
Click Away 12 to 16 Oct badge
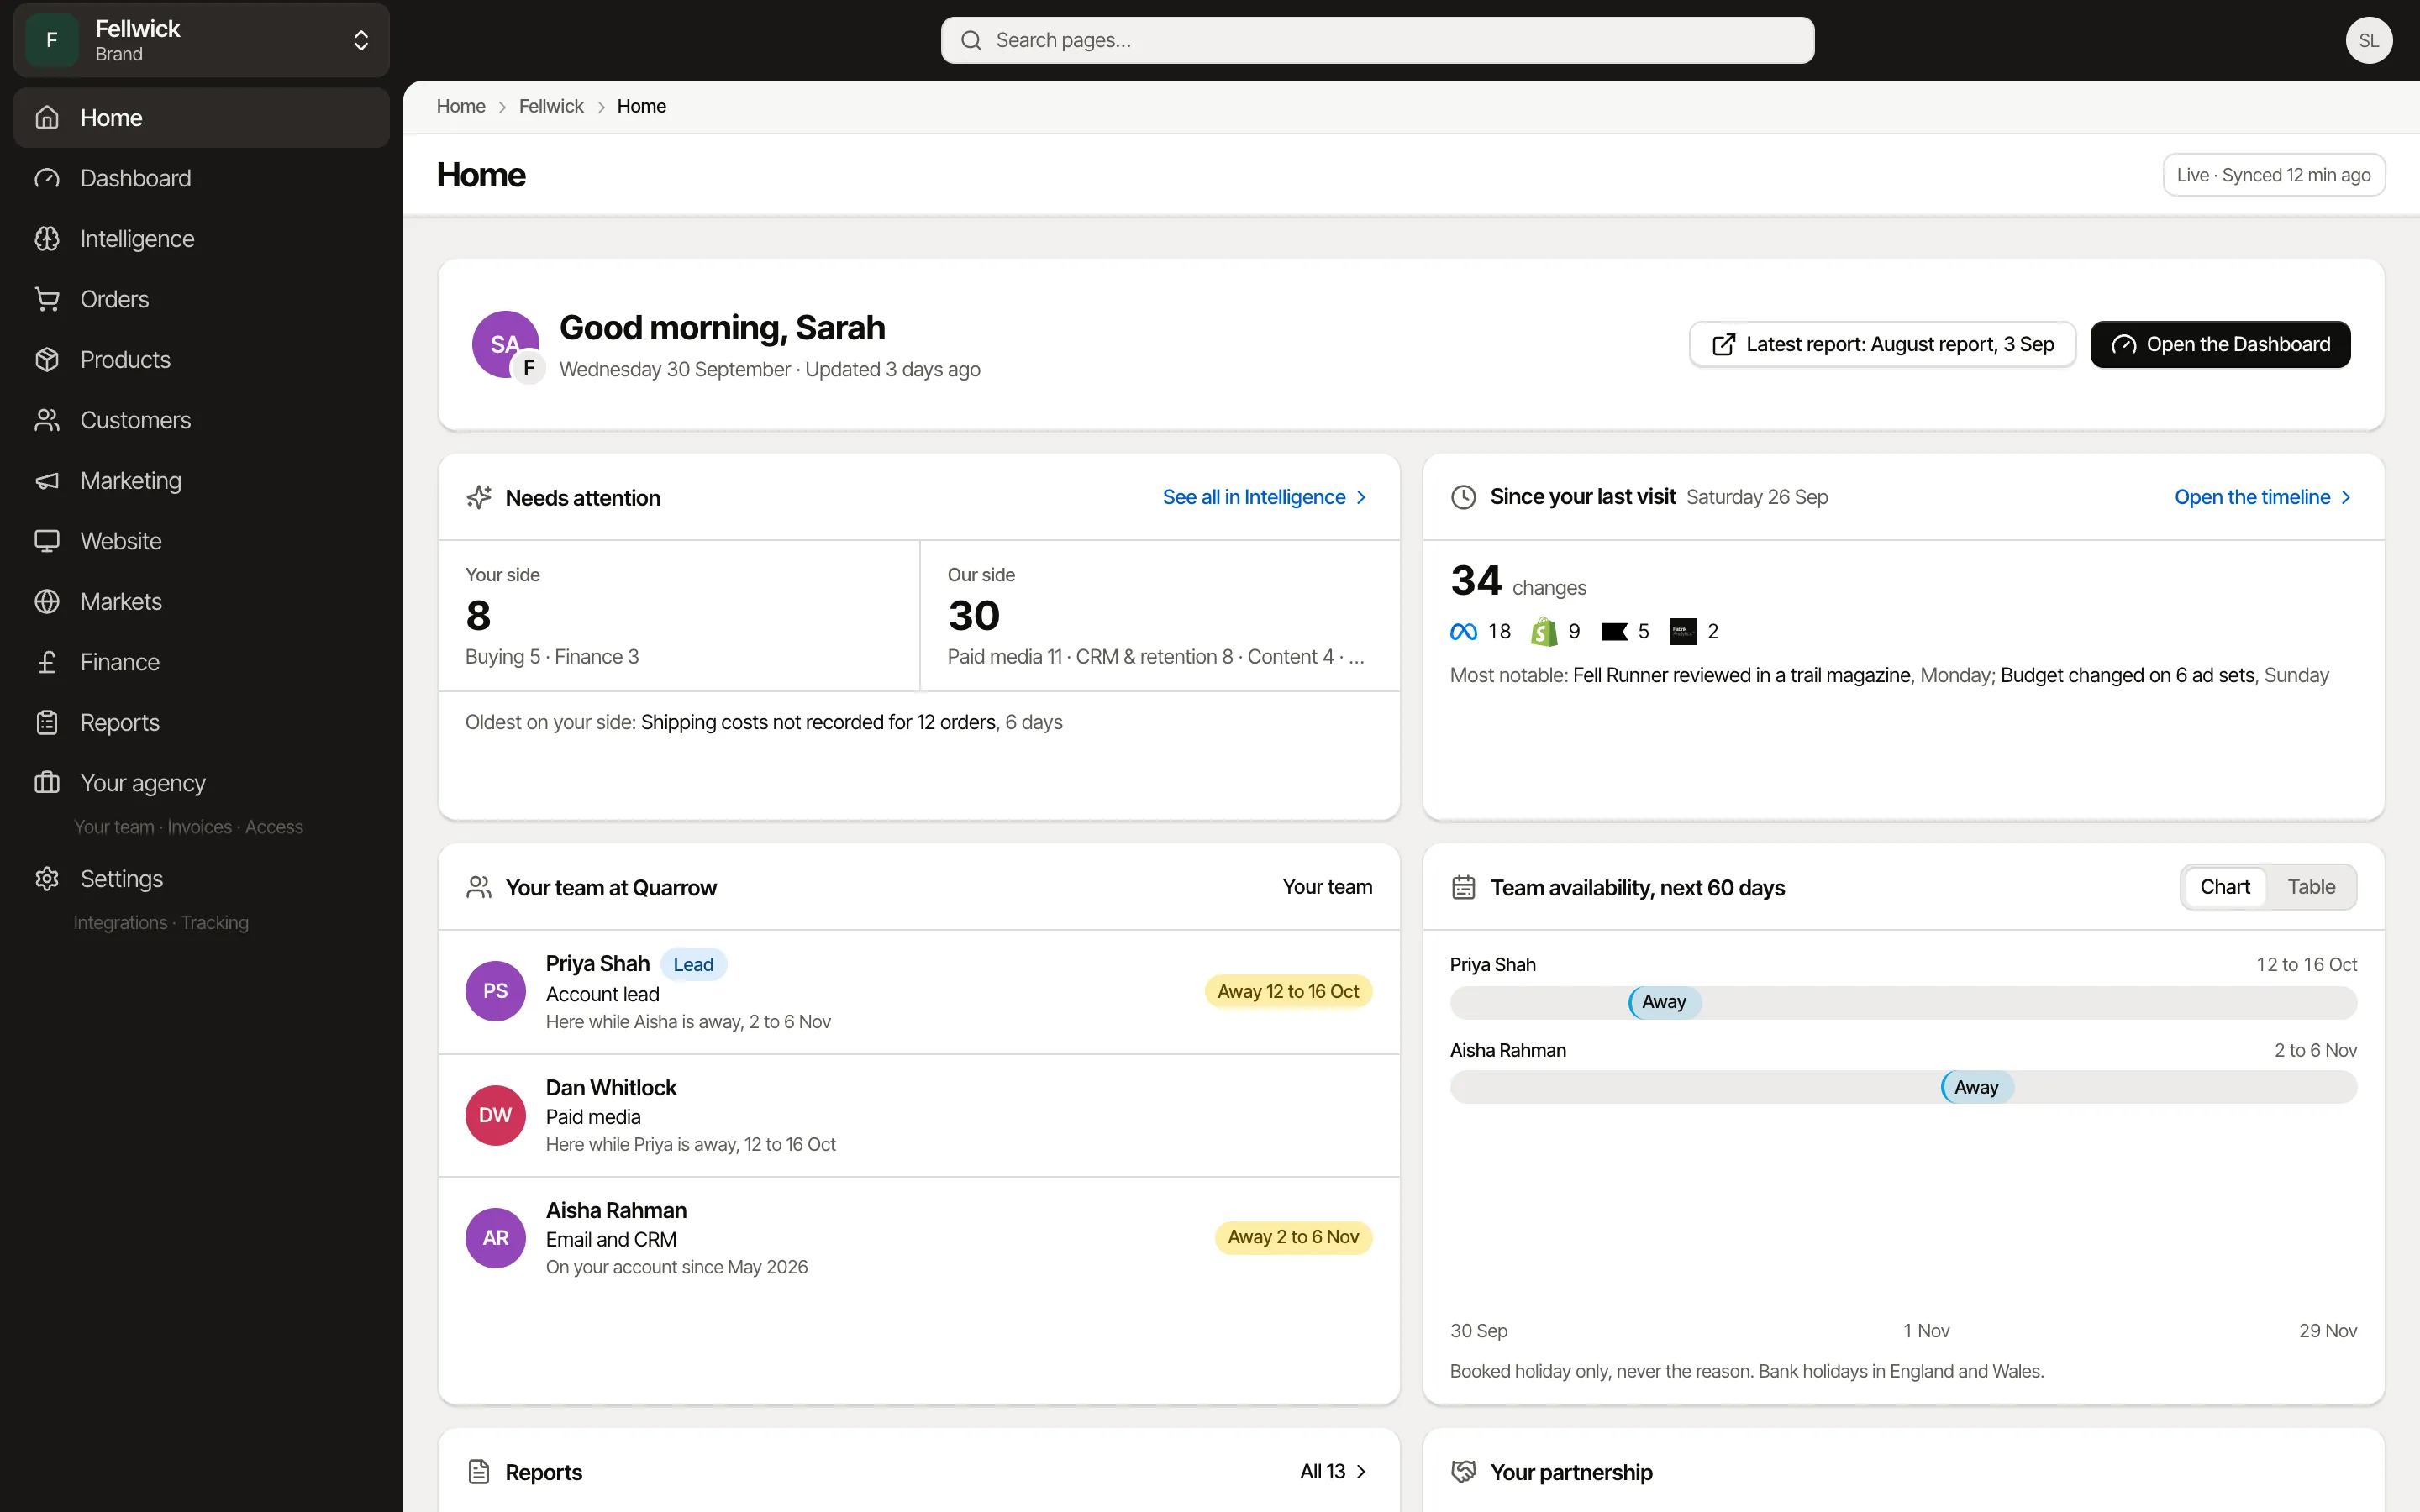(1288, 992)
